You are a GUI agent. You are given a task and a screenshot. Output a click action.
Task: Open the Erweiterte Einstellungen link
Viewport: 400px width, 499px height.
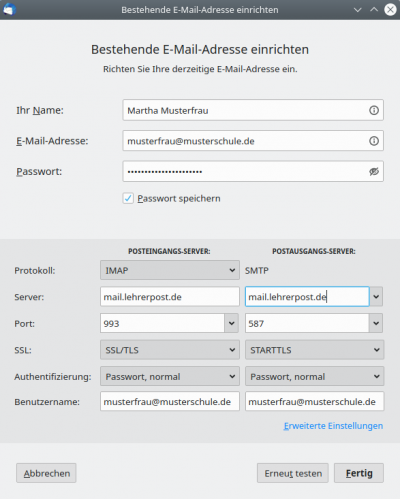(333, 426)
